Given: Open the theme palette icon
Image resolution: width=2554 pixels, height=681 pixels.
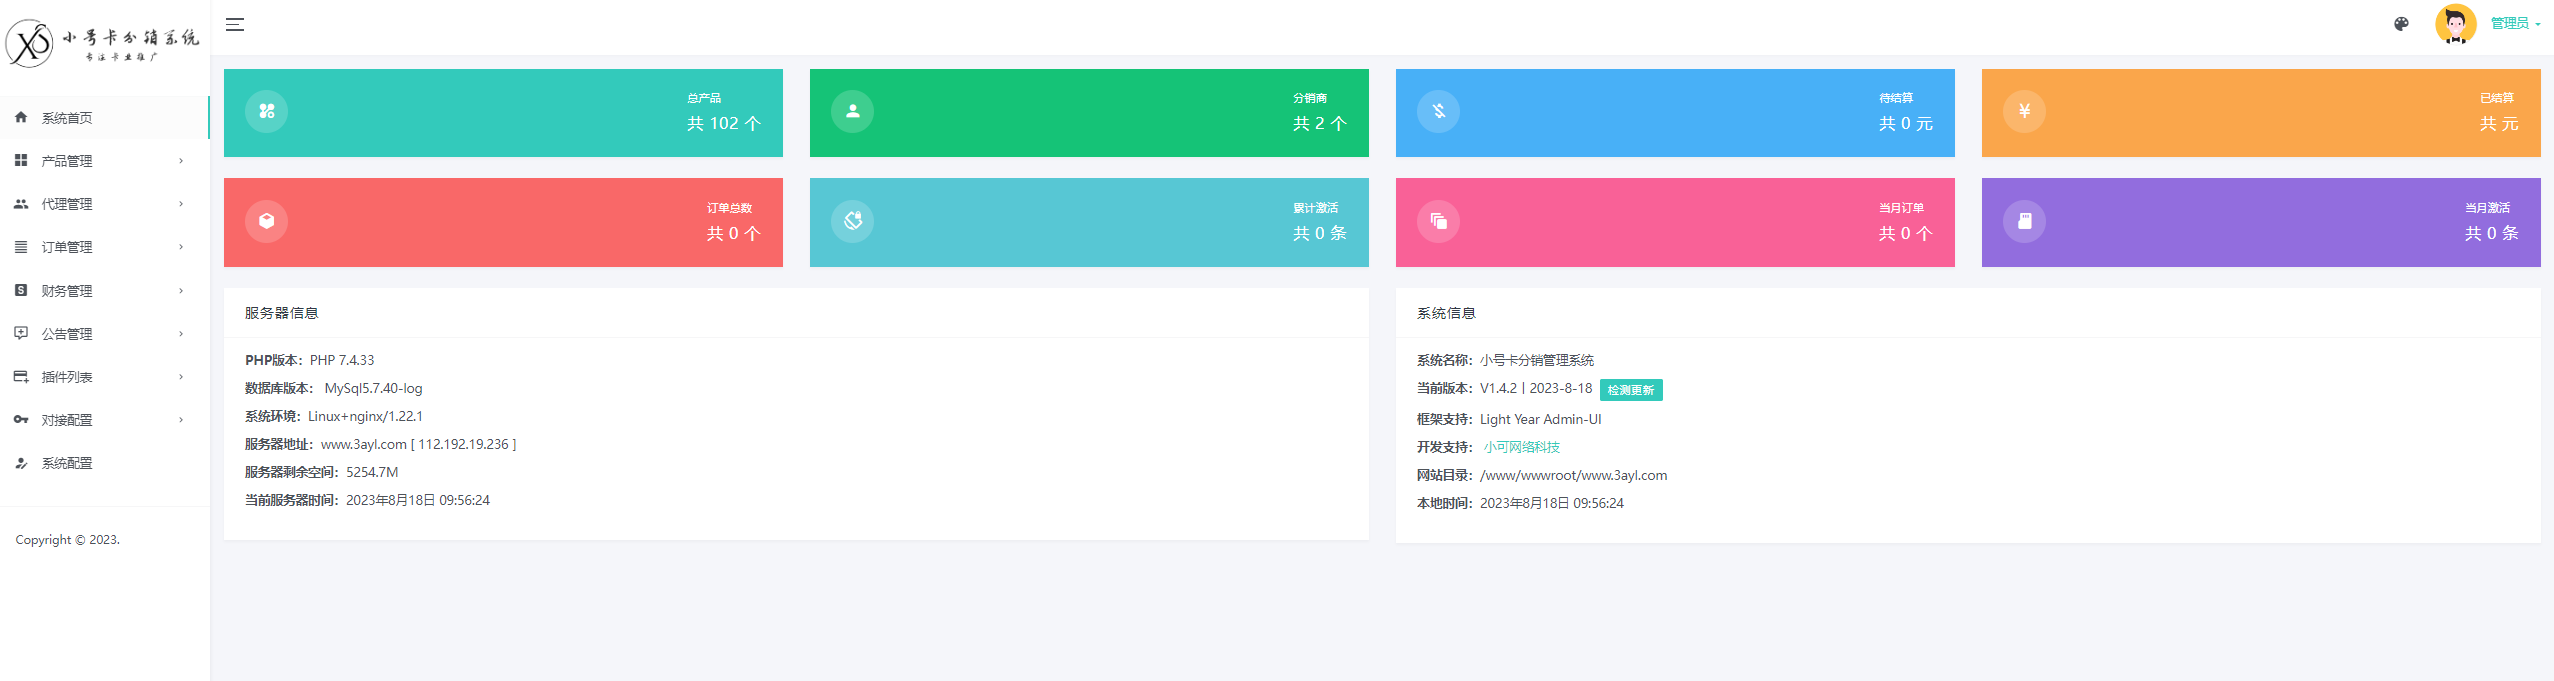Looking at the screenshot, I should pyautogui.click(x=2401, y=24).
